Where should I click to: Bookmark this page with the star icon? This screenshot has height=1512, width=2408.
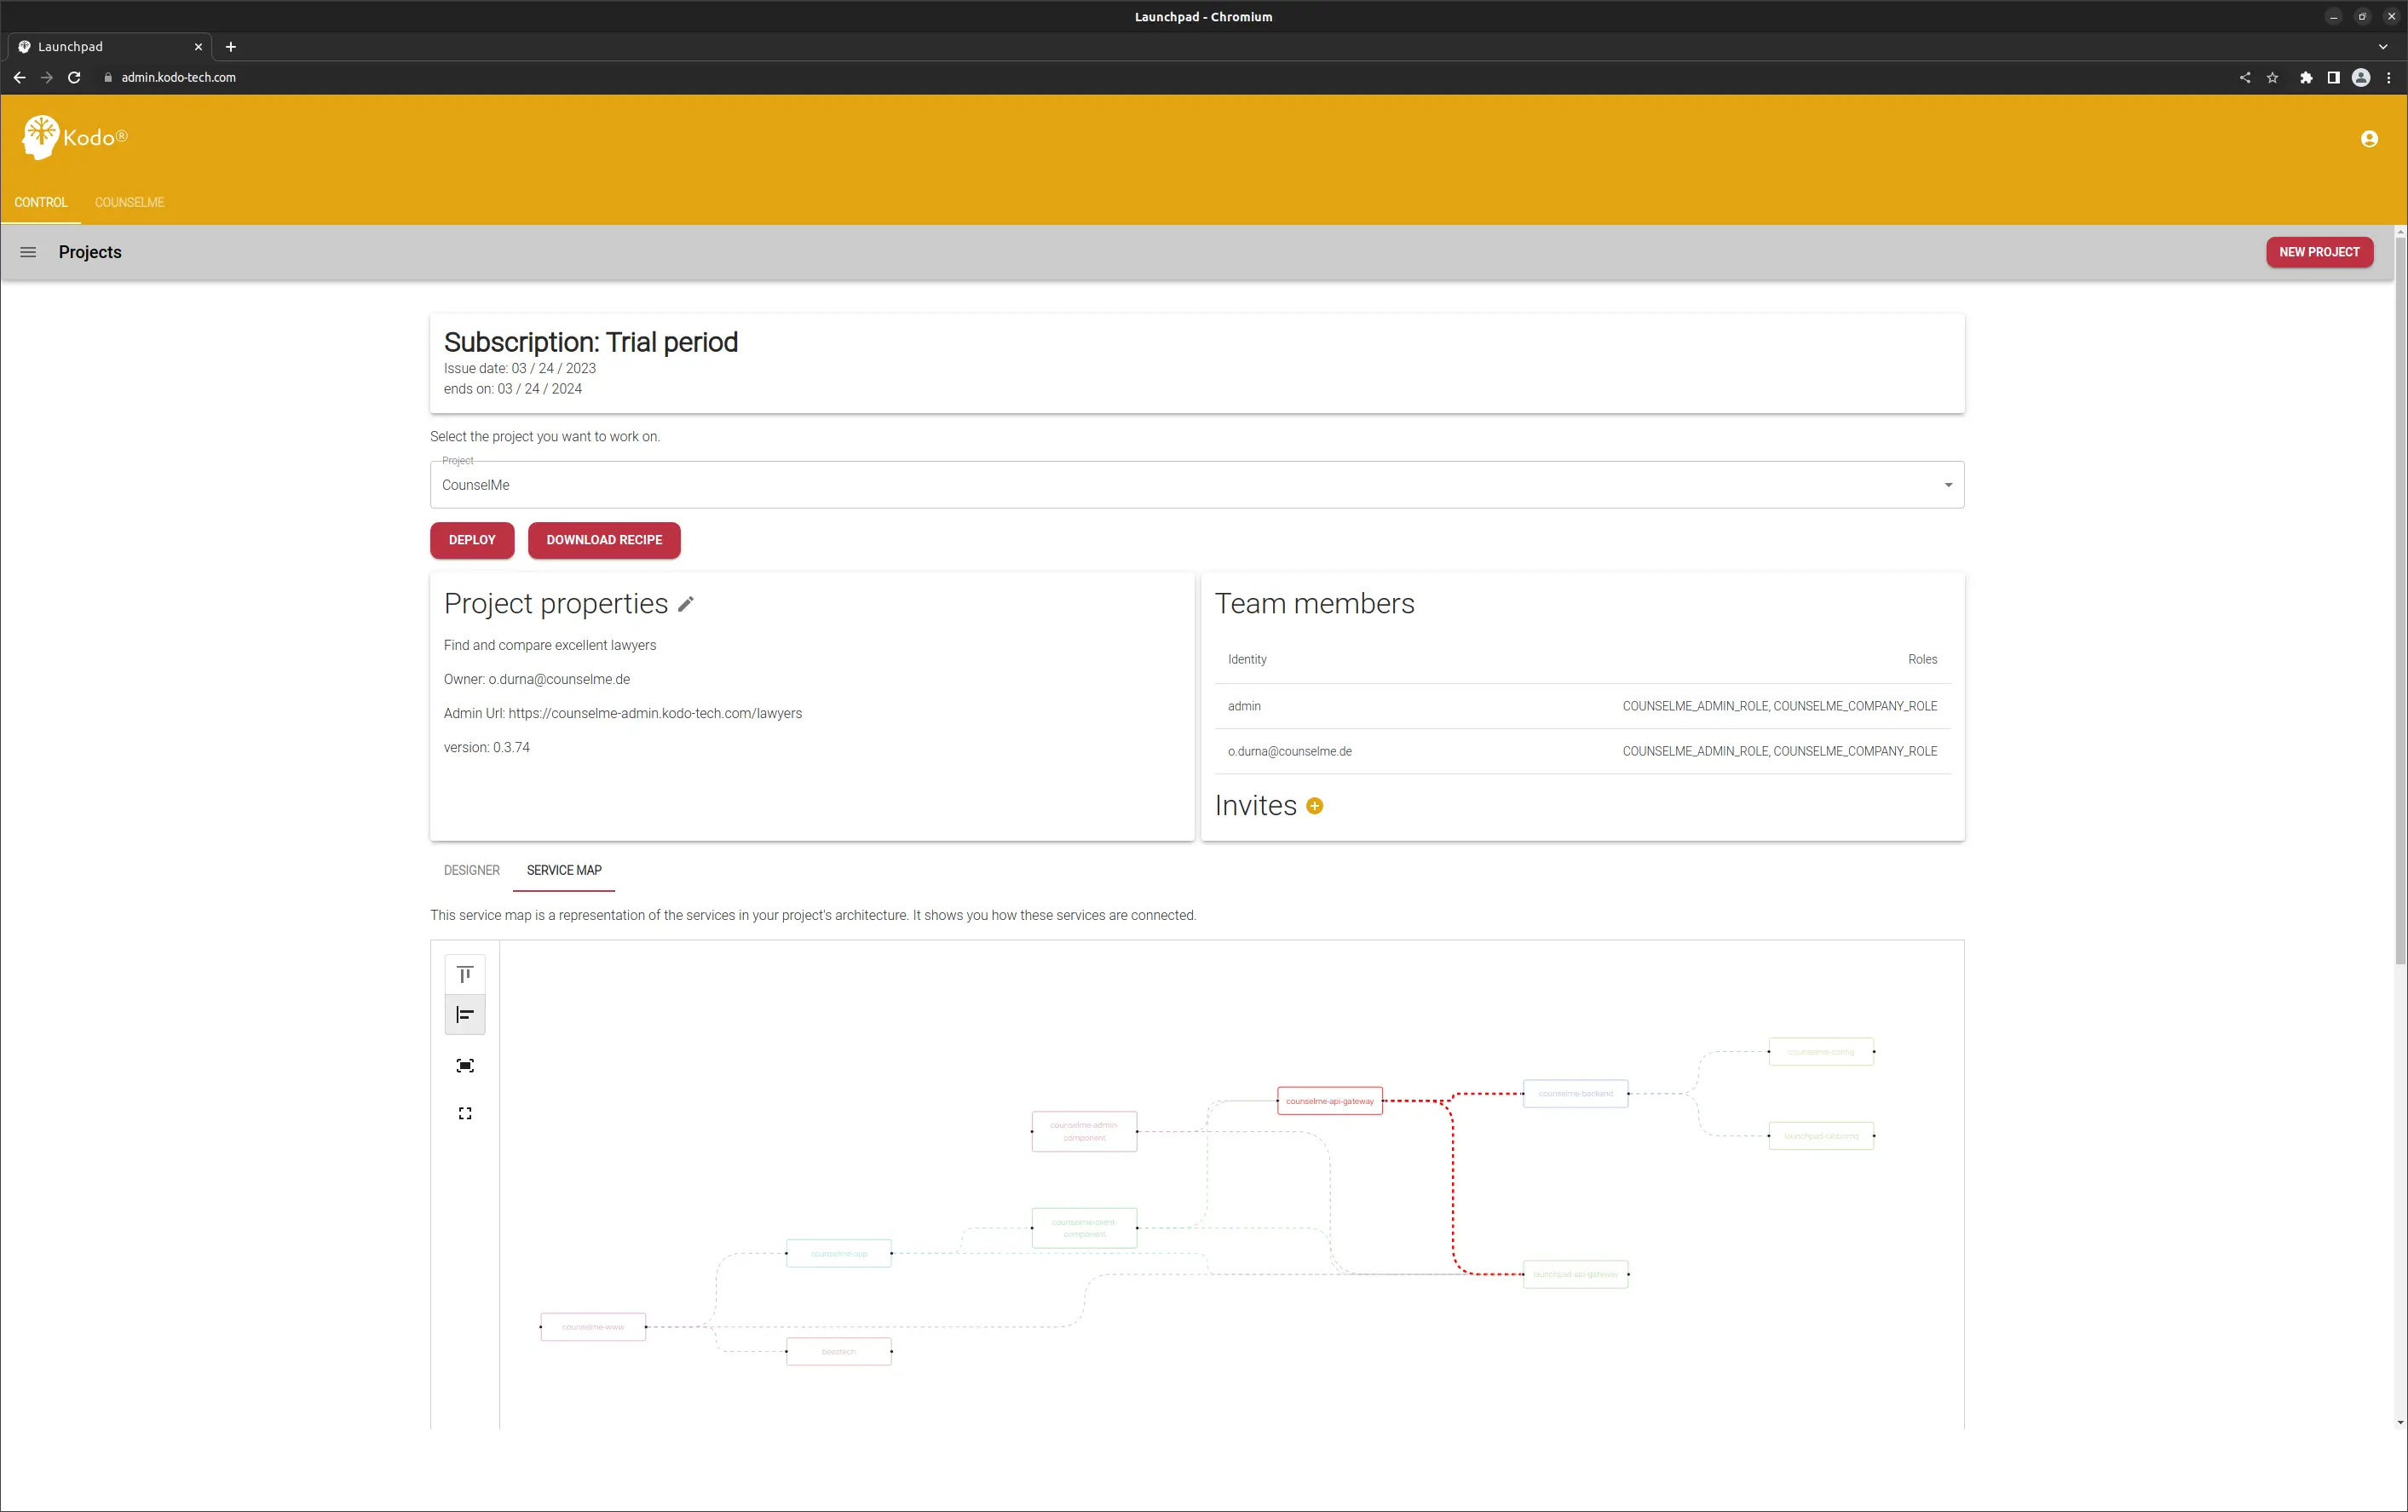(2272, 77)
